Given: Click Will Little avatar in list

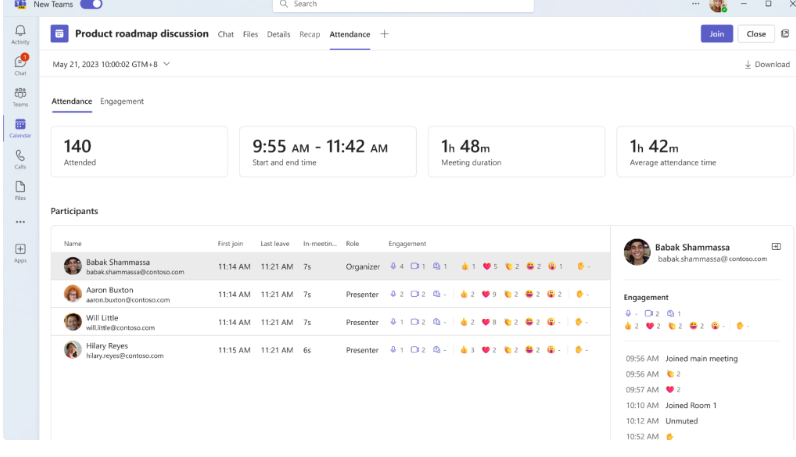Looking at the screenshot, I should point(73,321).
